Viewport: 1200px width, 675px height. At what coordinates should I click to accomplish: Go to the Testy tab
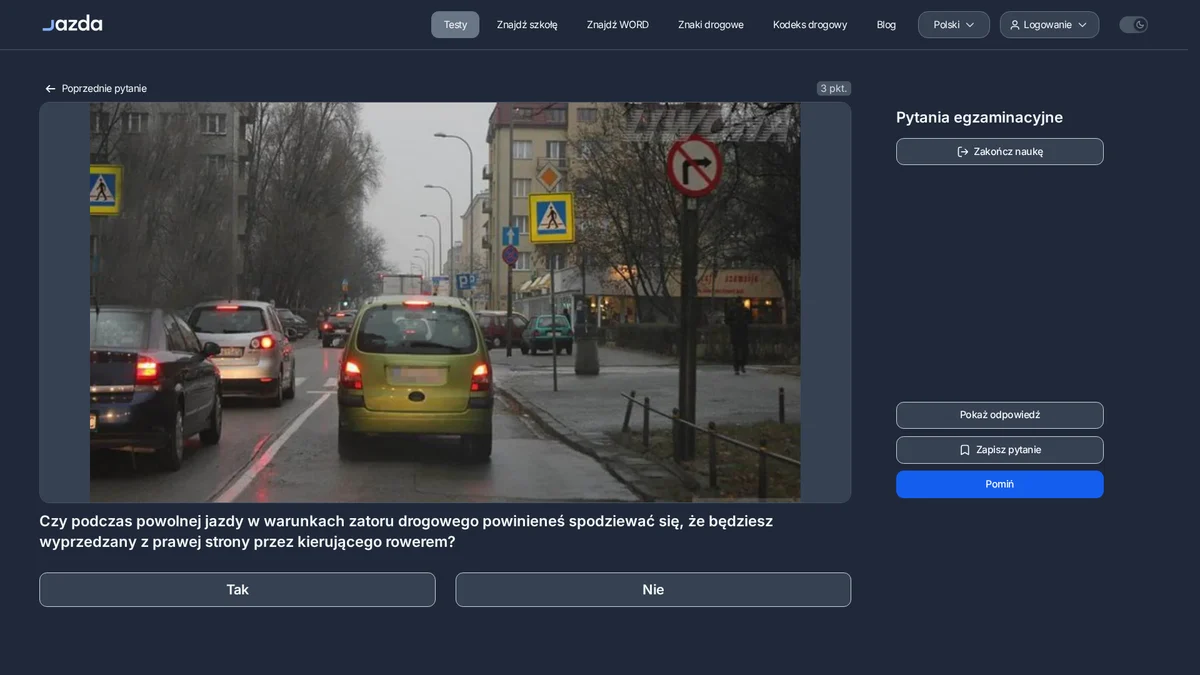pyautogui.click(x=455, y=25)
